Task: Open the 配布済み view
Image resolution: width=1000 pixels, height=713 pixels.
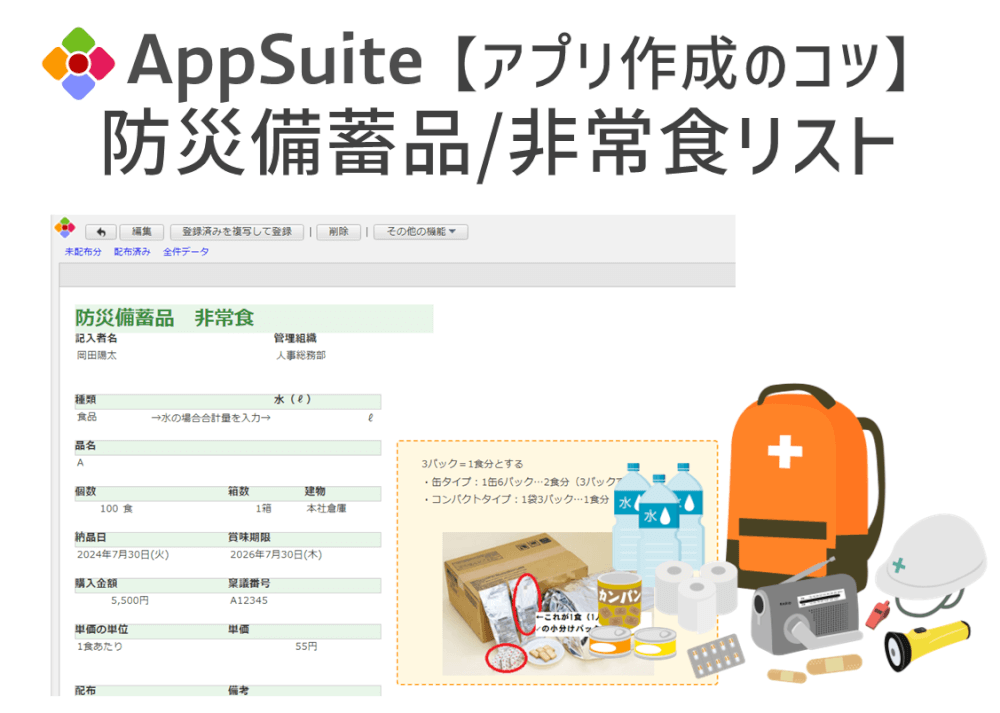Action: click(132, 252)
